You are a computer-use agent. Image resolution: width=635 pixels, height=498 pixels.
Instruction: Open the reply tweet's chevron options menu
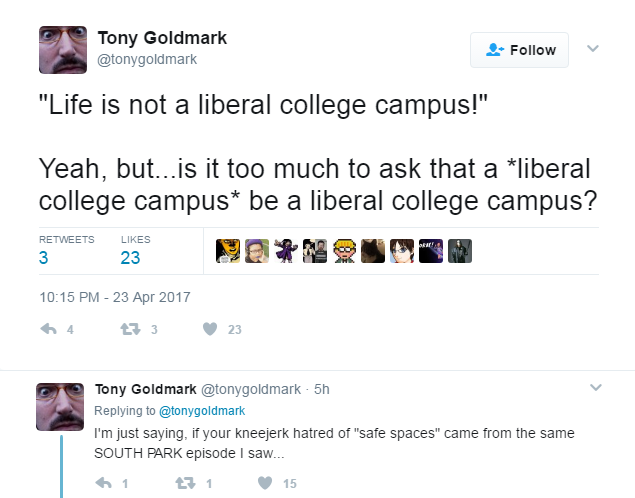click(x=596, y=387)
